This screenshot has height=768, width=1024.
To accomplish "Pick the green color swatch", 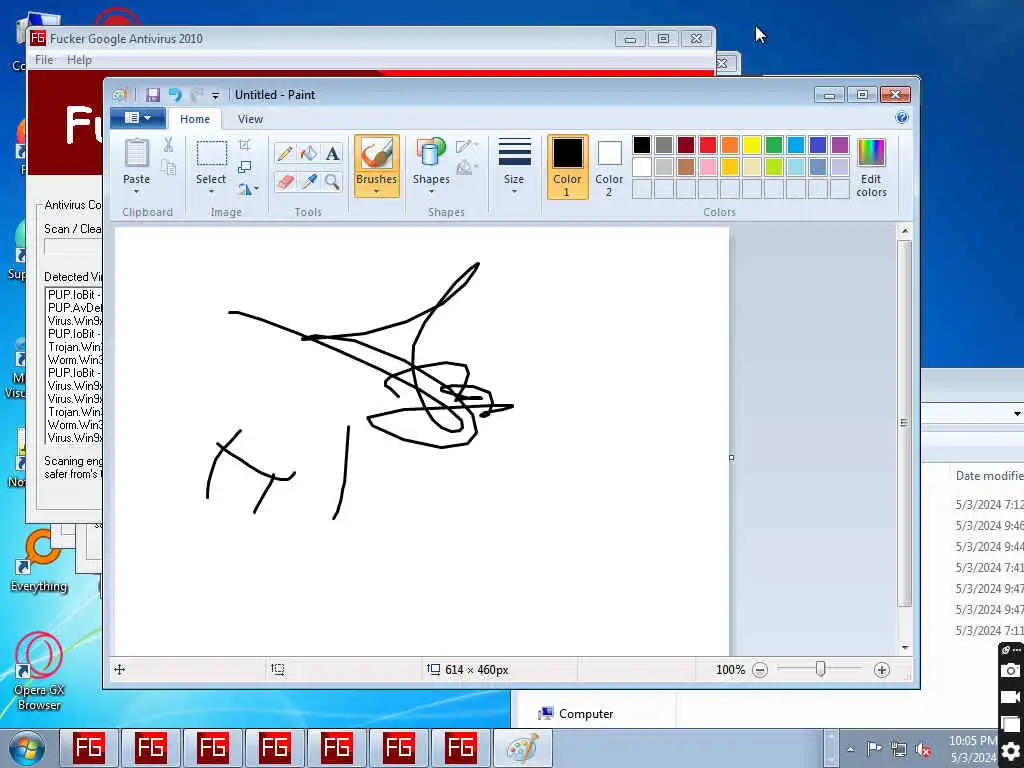I will click(773, 145).
